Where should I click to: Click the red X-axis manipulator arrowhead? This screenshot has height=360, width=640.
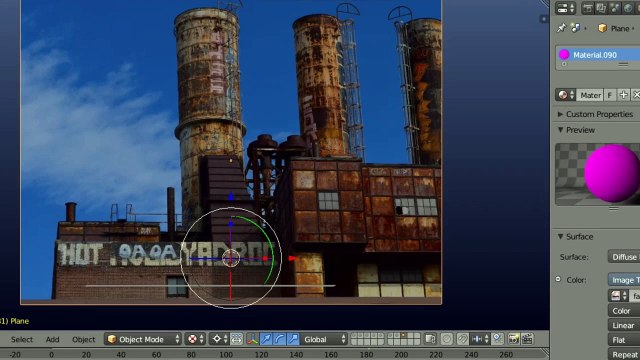(292, 258)
